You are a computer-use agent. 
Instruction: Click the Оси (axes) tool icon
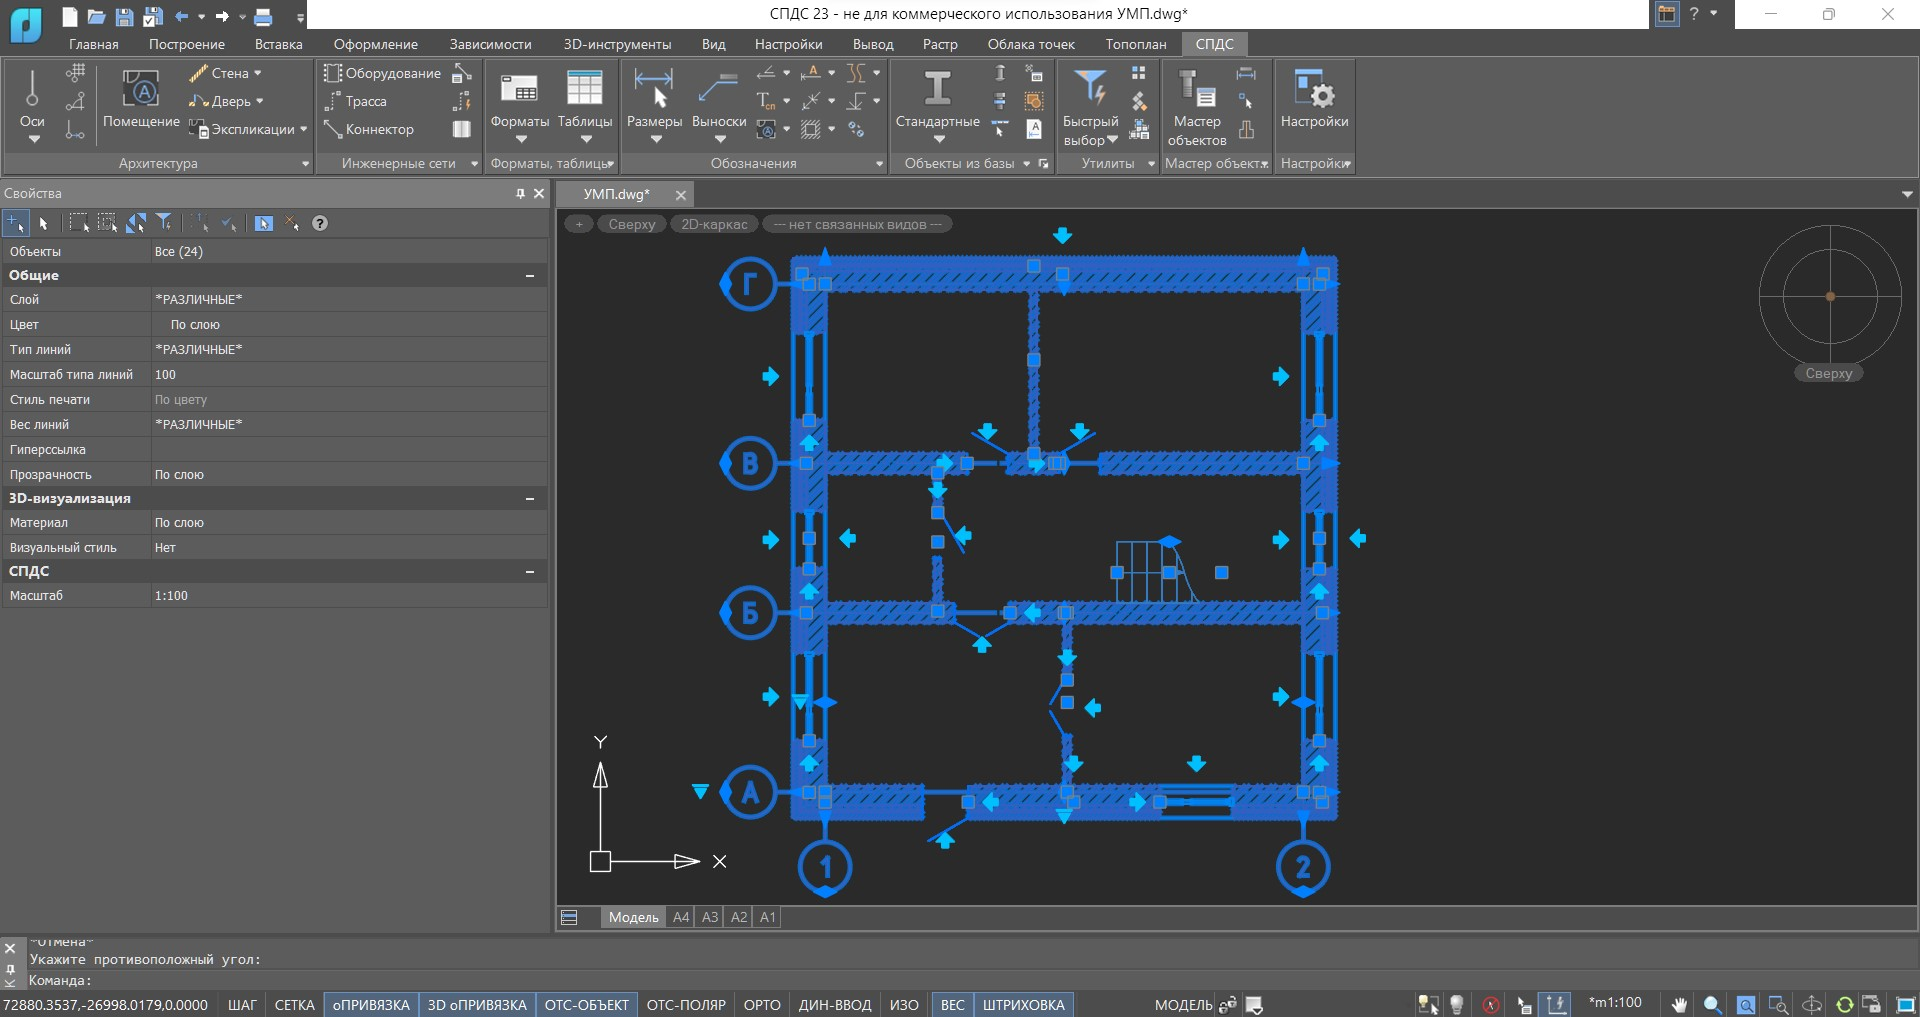click(32, 90)
